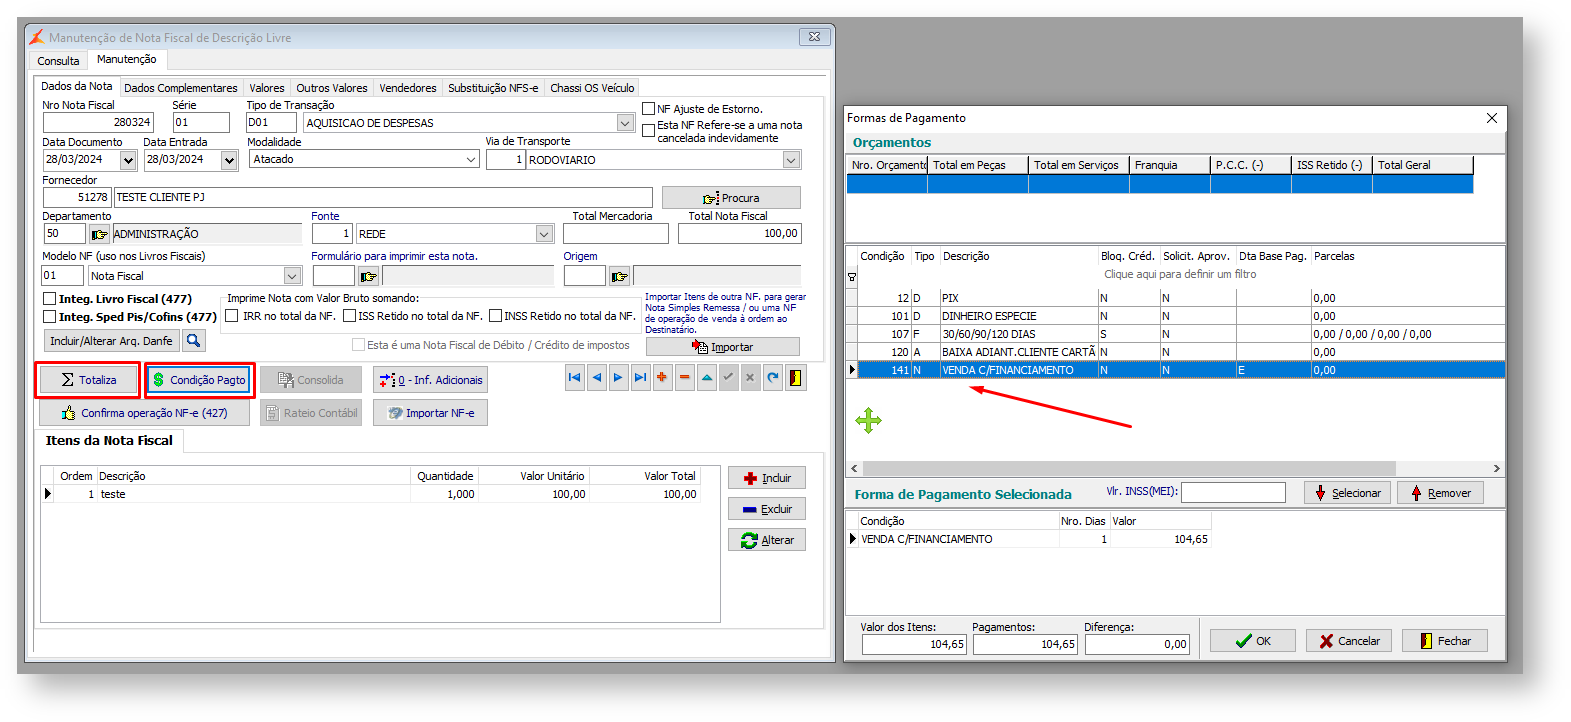
Task: Open Condição Pagto payment conditions
Action: tap(199, 380)
